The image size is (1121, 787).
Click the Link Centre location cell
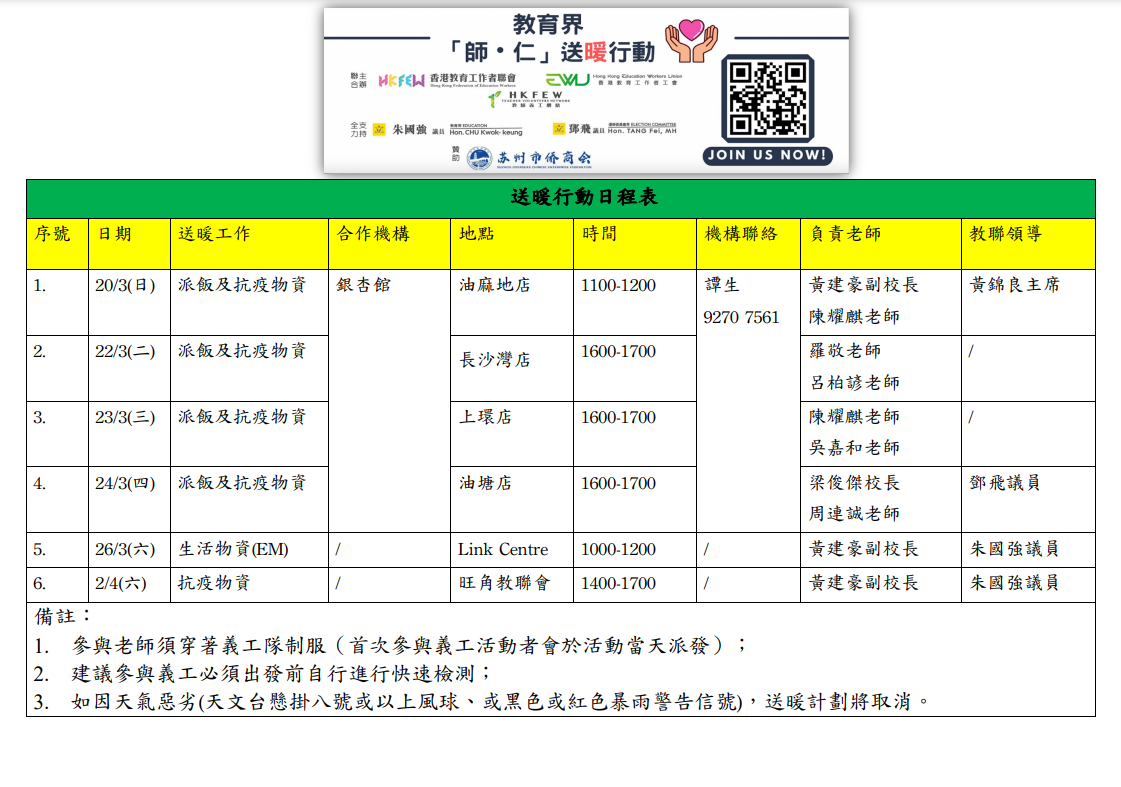503,549
